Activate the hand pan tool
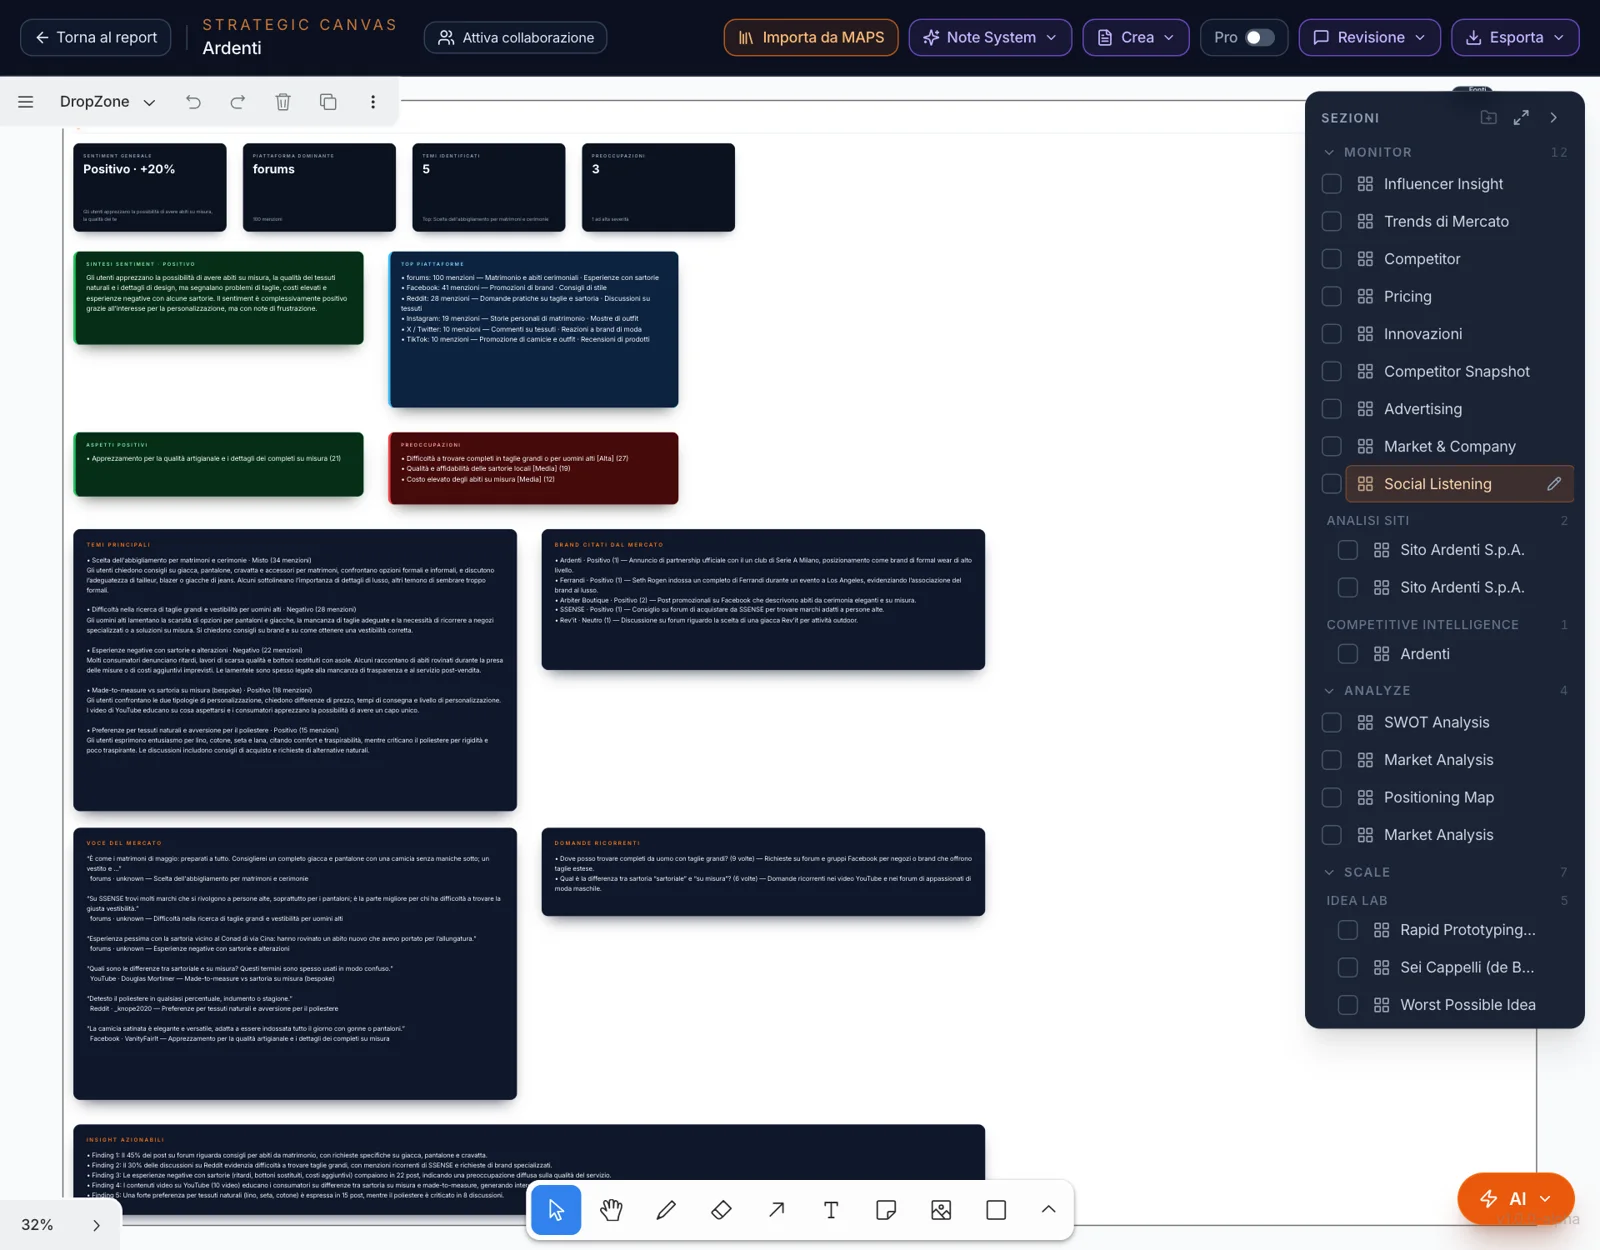1600x1250 pixels. click(611, 1210)
